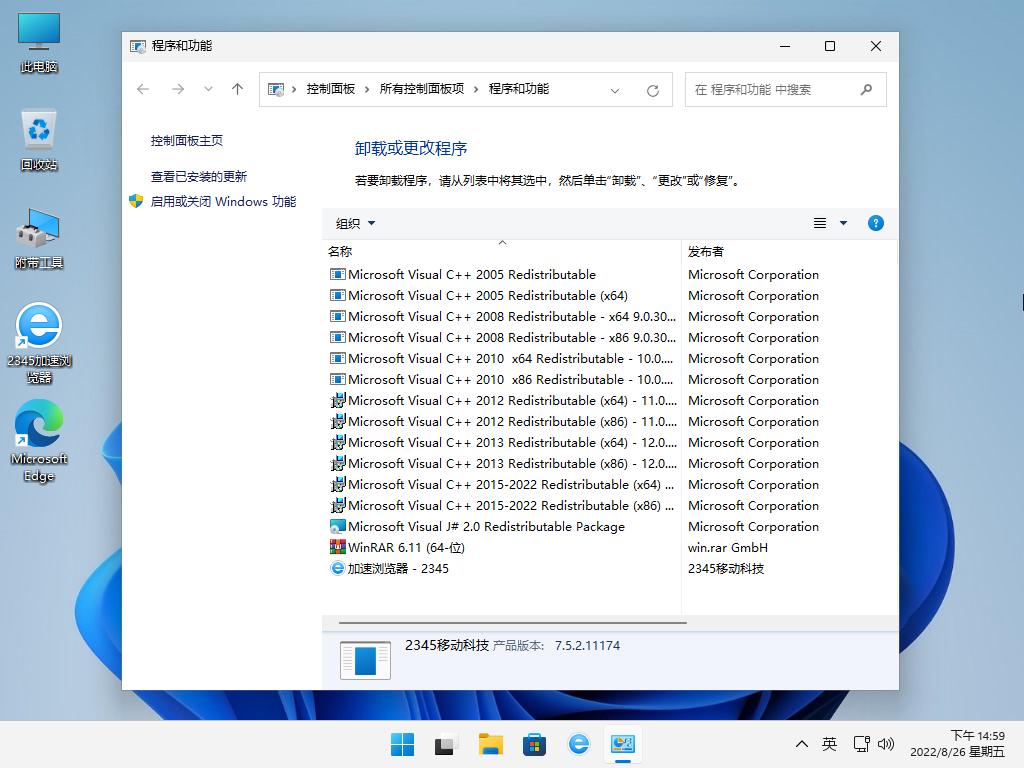Expand the address bar history dropdown
Viewport: 1024px width, 768px height.
(615, 90)
